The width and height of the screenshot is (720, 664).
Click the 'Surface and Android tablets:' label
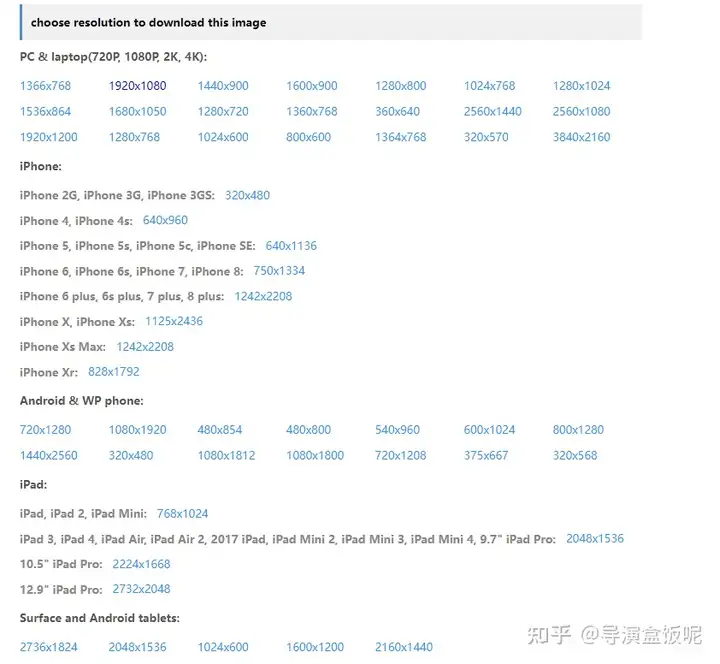coord(100,618)
